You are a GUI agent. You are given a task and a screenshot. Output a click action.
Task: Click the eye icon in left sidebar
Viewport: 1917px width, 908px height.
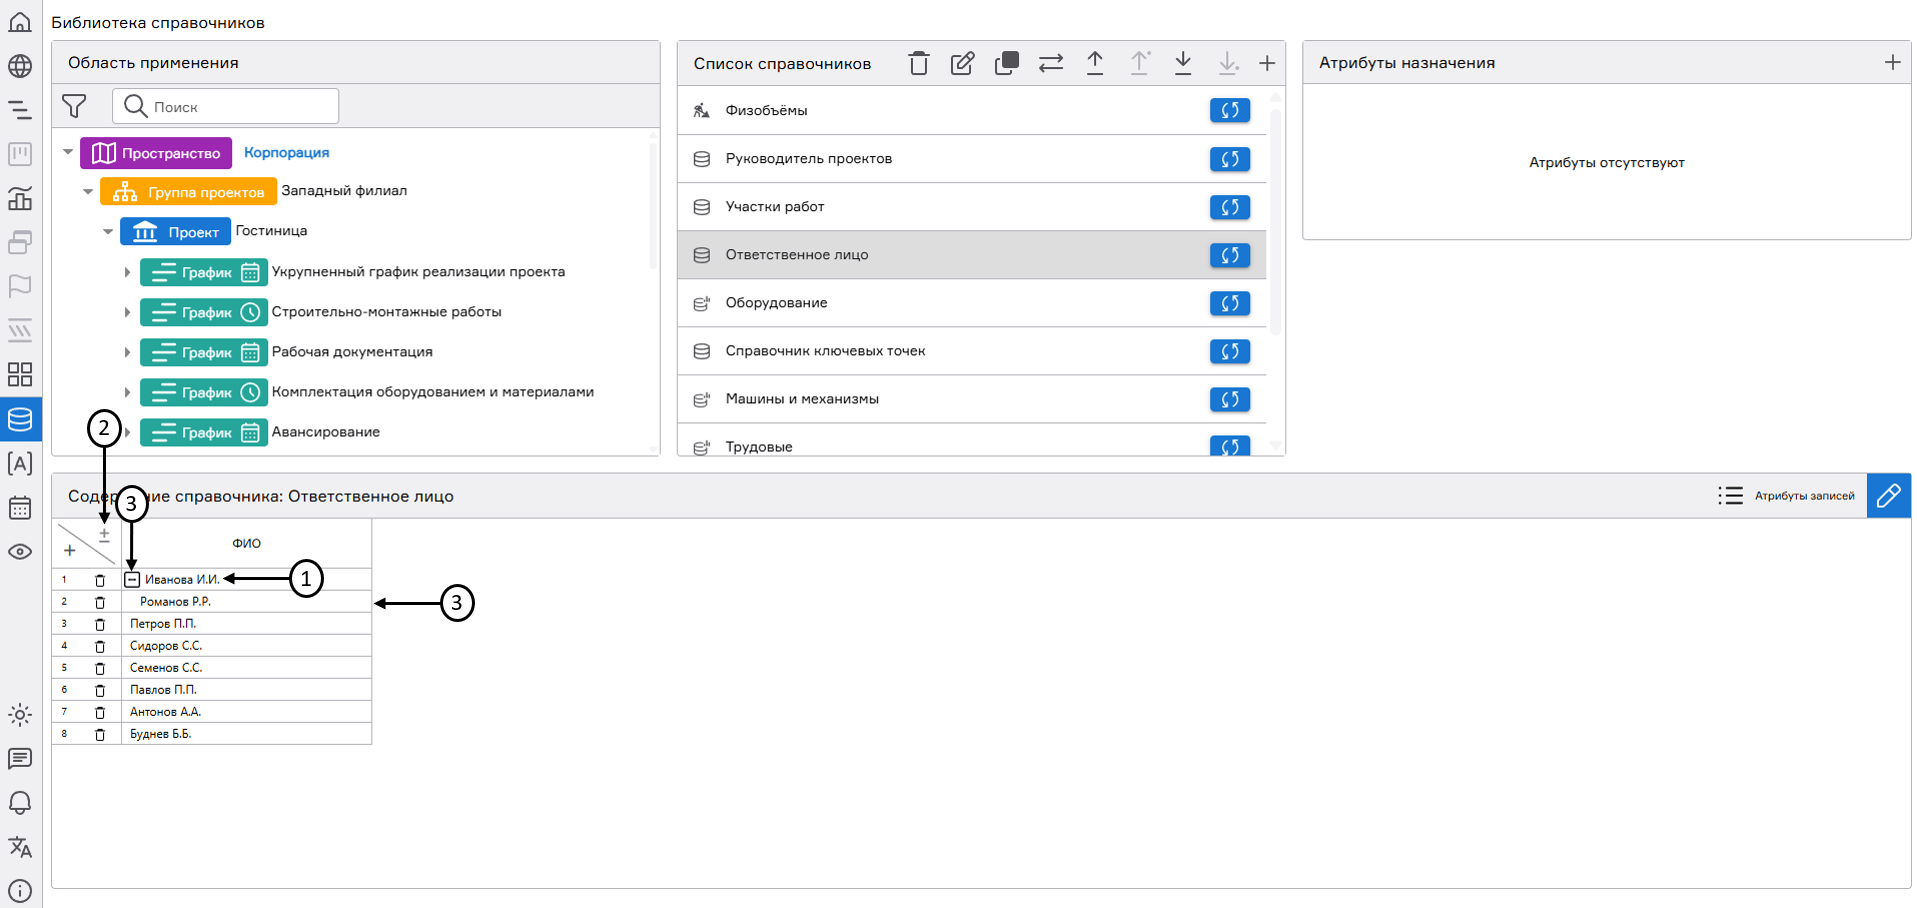click(20, 552)
